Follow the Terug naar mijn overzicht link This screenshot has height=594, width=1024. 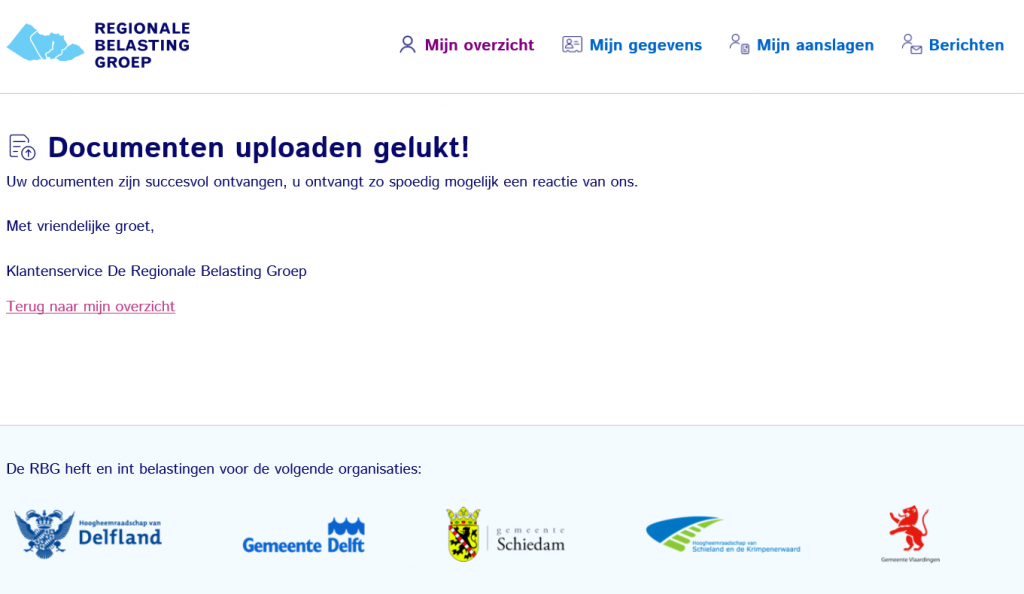click(91, 306)
